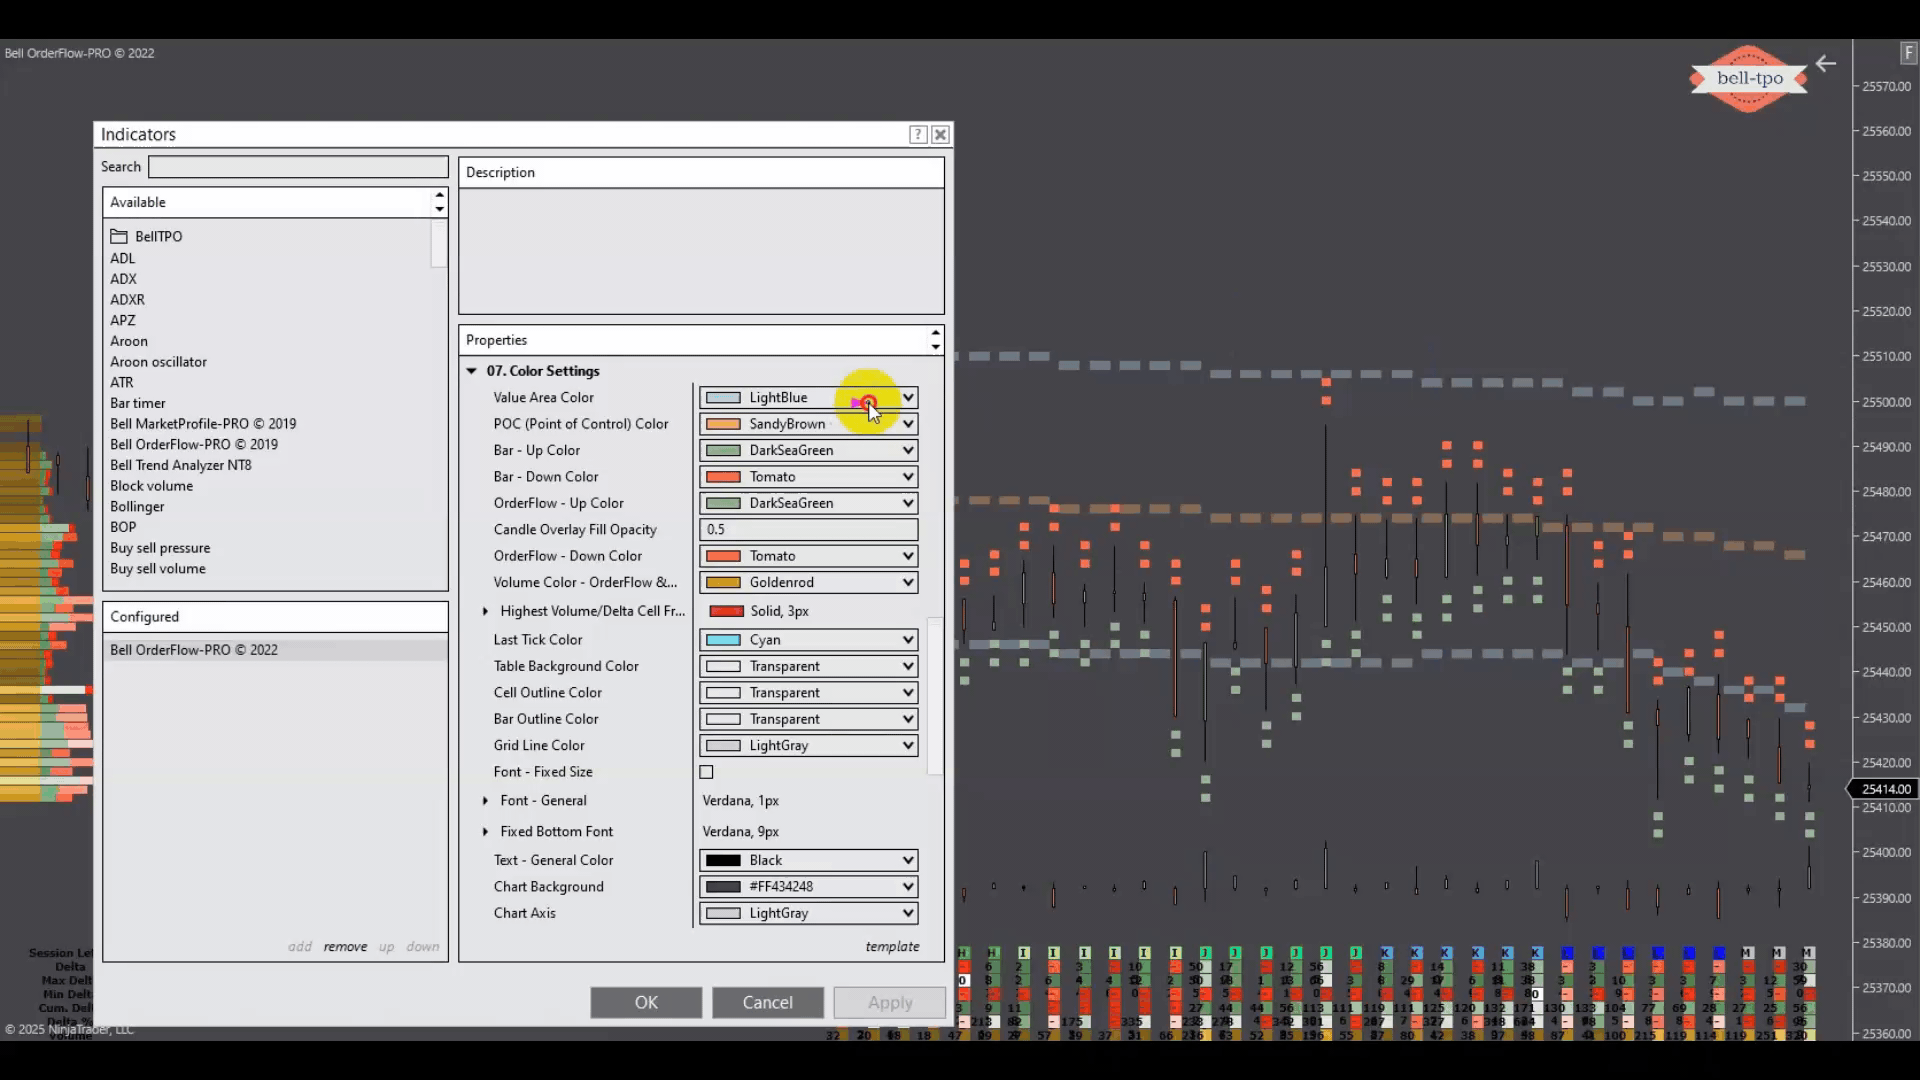Click the bell-tpo logo badge
This screenshot has width=1920, height=1080.
pyautogui.click(x=1749, y=78)
